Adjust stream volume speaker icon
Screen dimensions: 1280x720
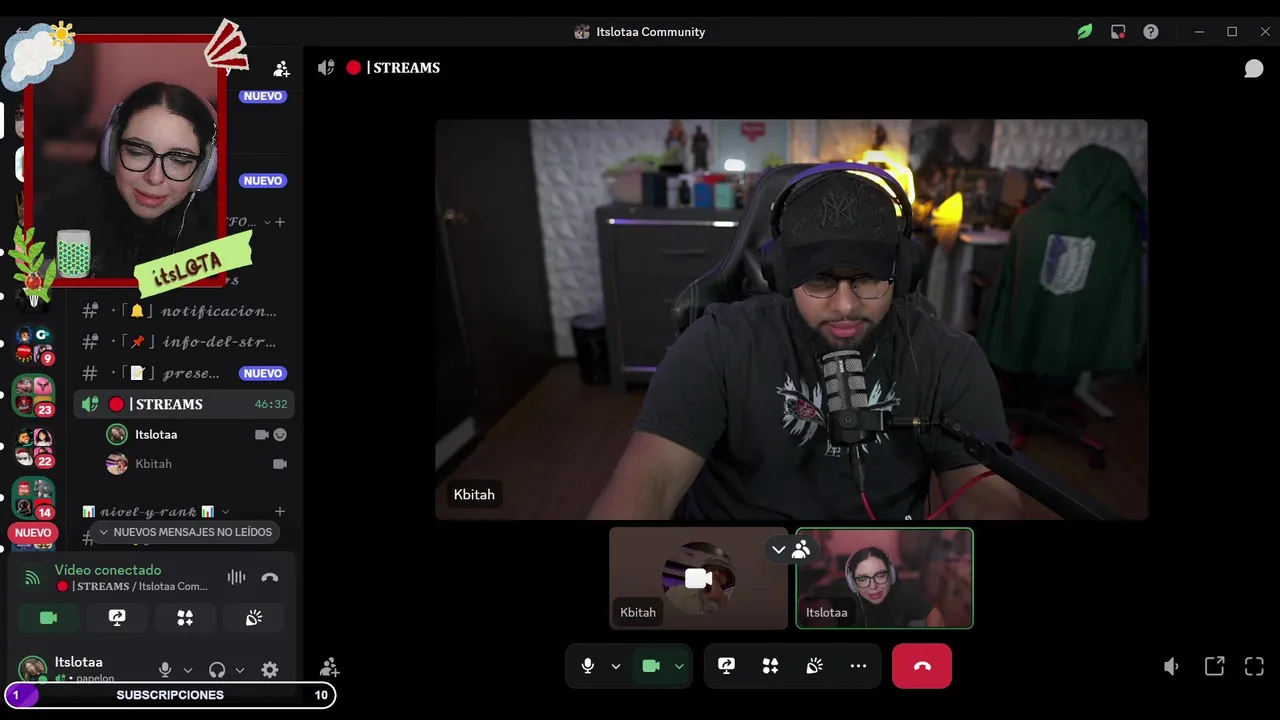click(x=1172, y=666)
